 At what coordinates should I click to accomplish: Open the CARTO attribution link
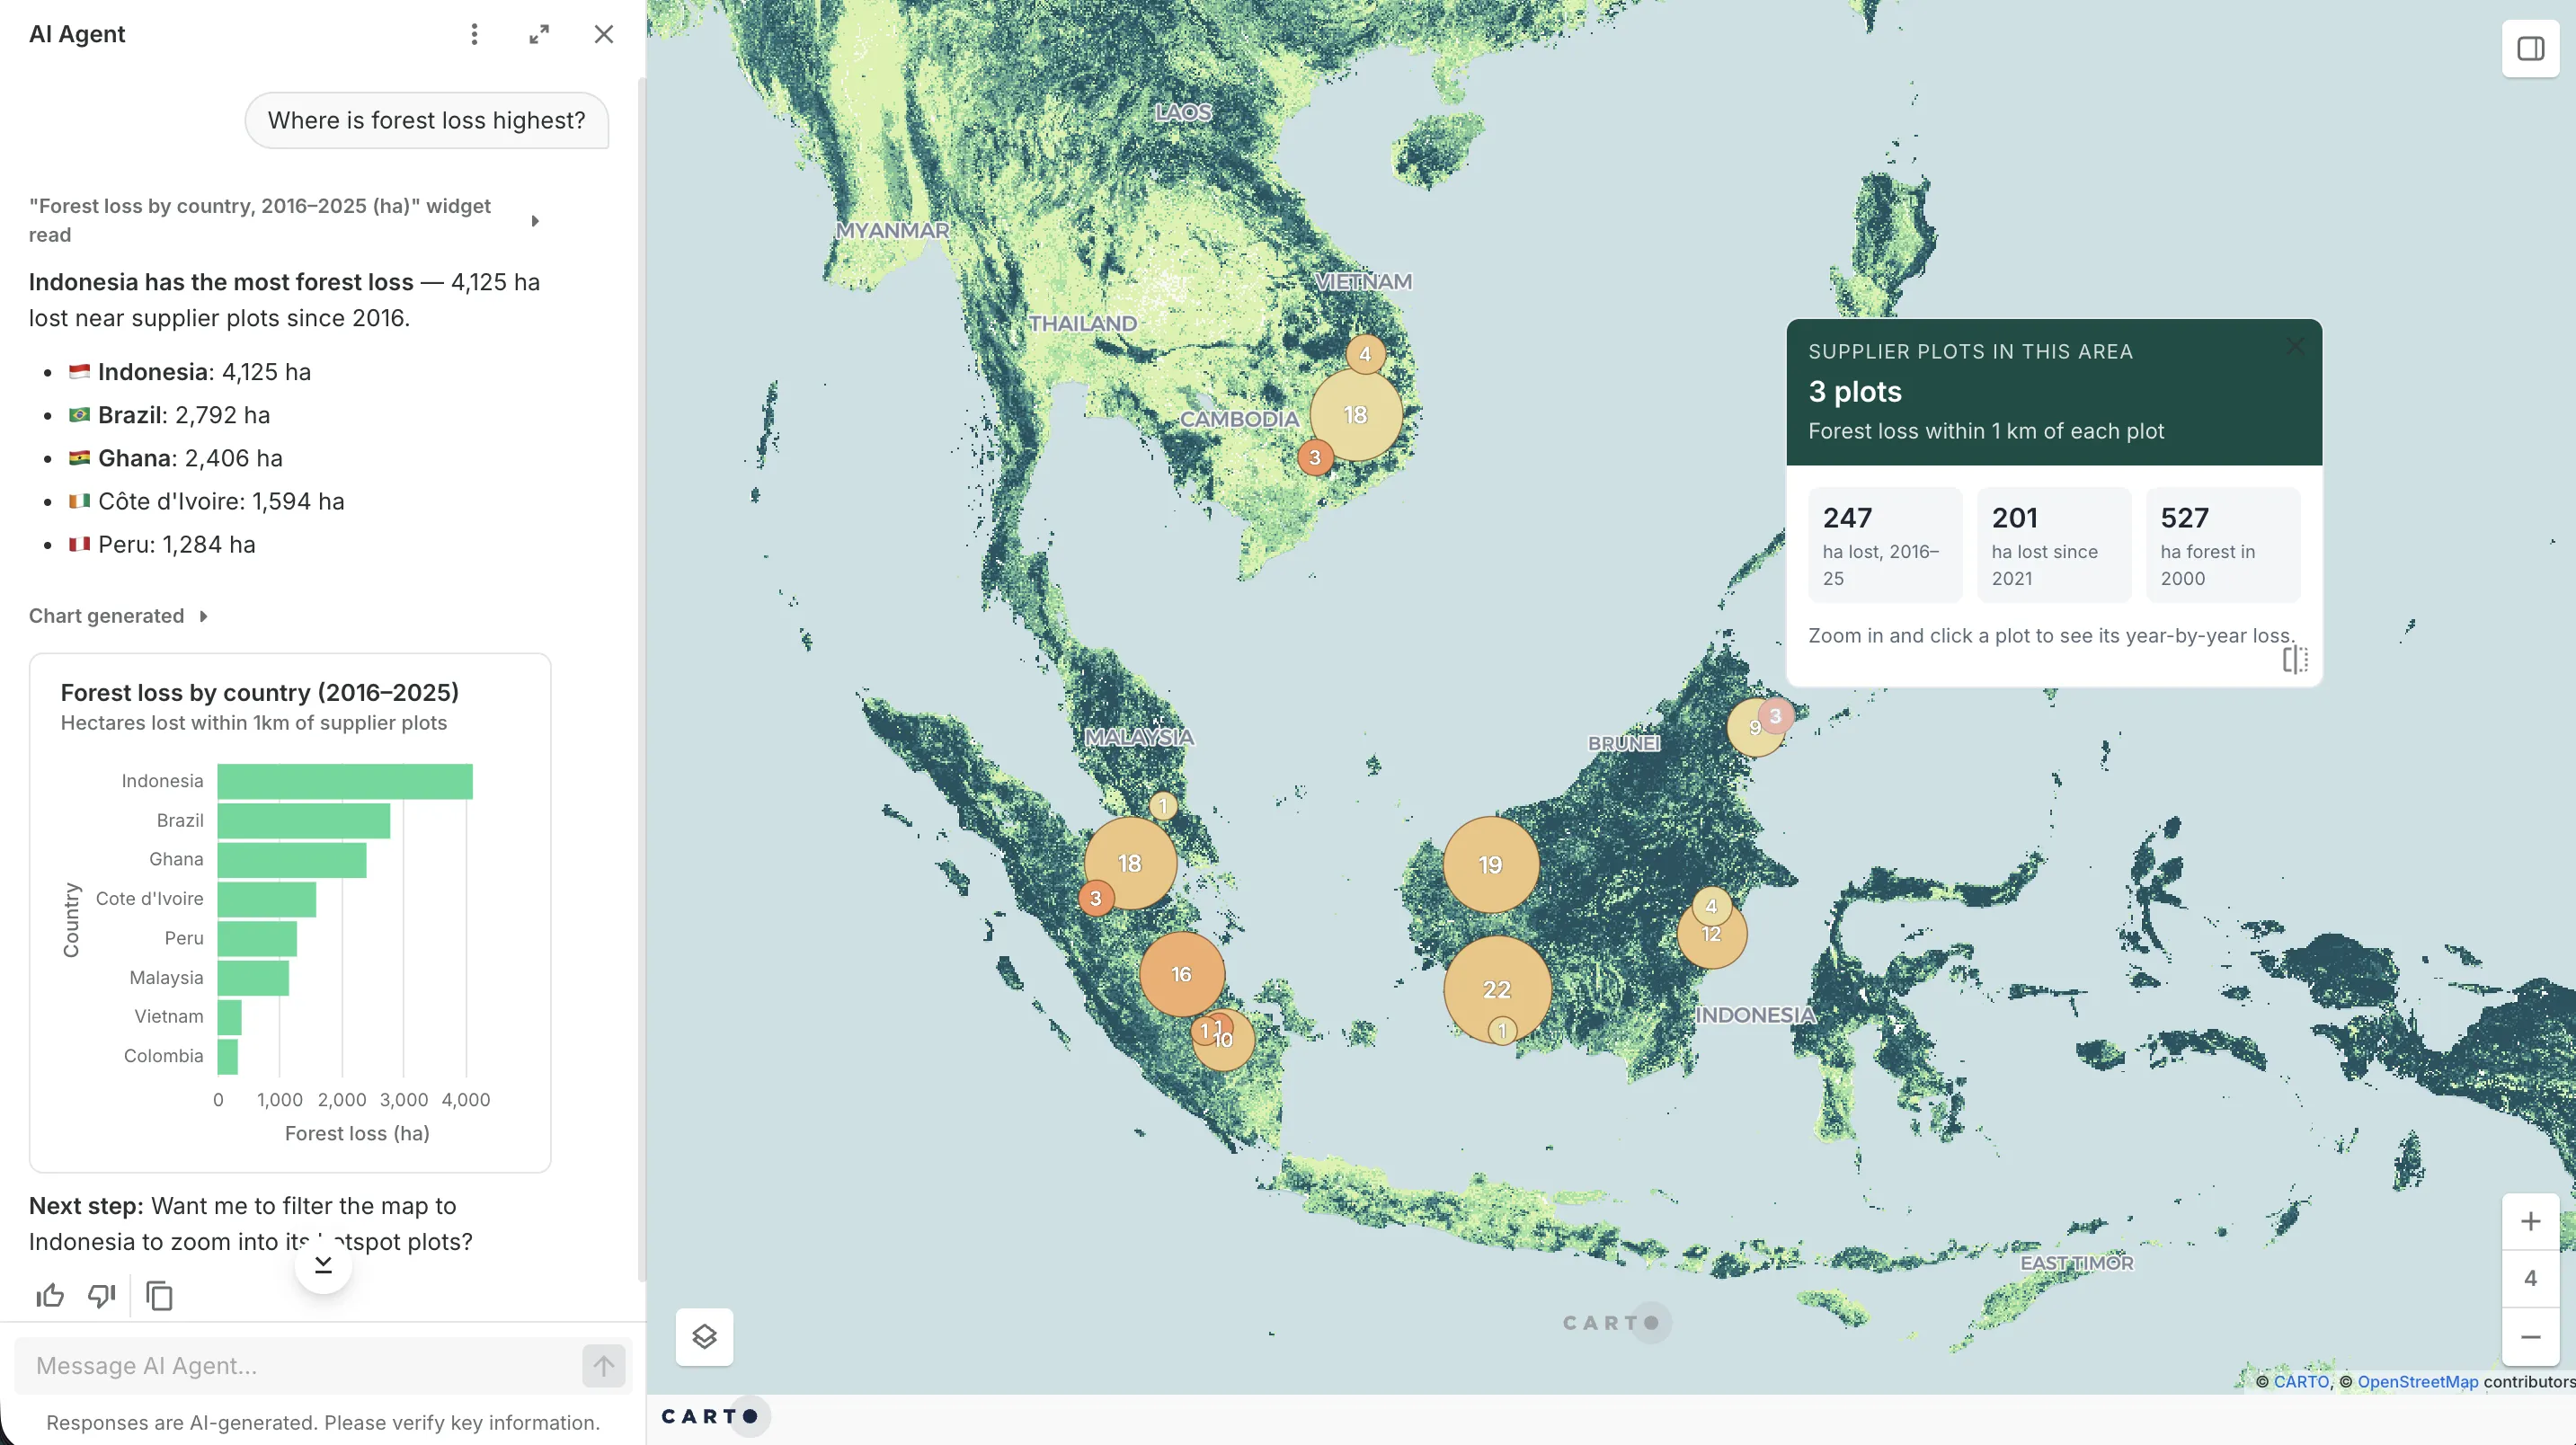pyautogui.click(x=2301, y=1382)
